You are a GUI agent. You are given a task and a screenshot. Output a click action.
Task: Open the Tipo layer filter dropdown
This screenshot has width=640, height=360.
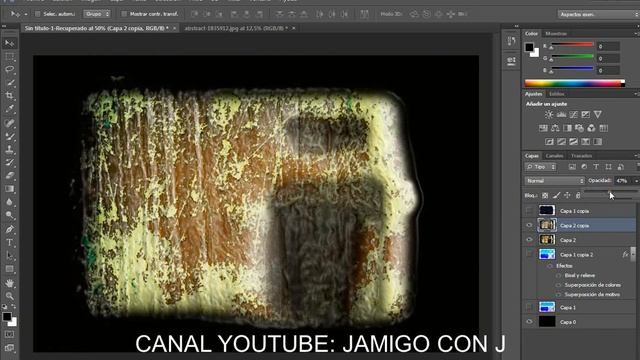pos(541,167)
